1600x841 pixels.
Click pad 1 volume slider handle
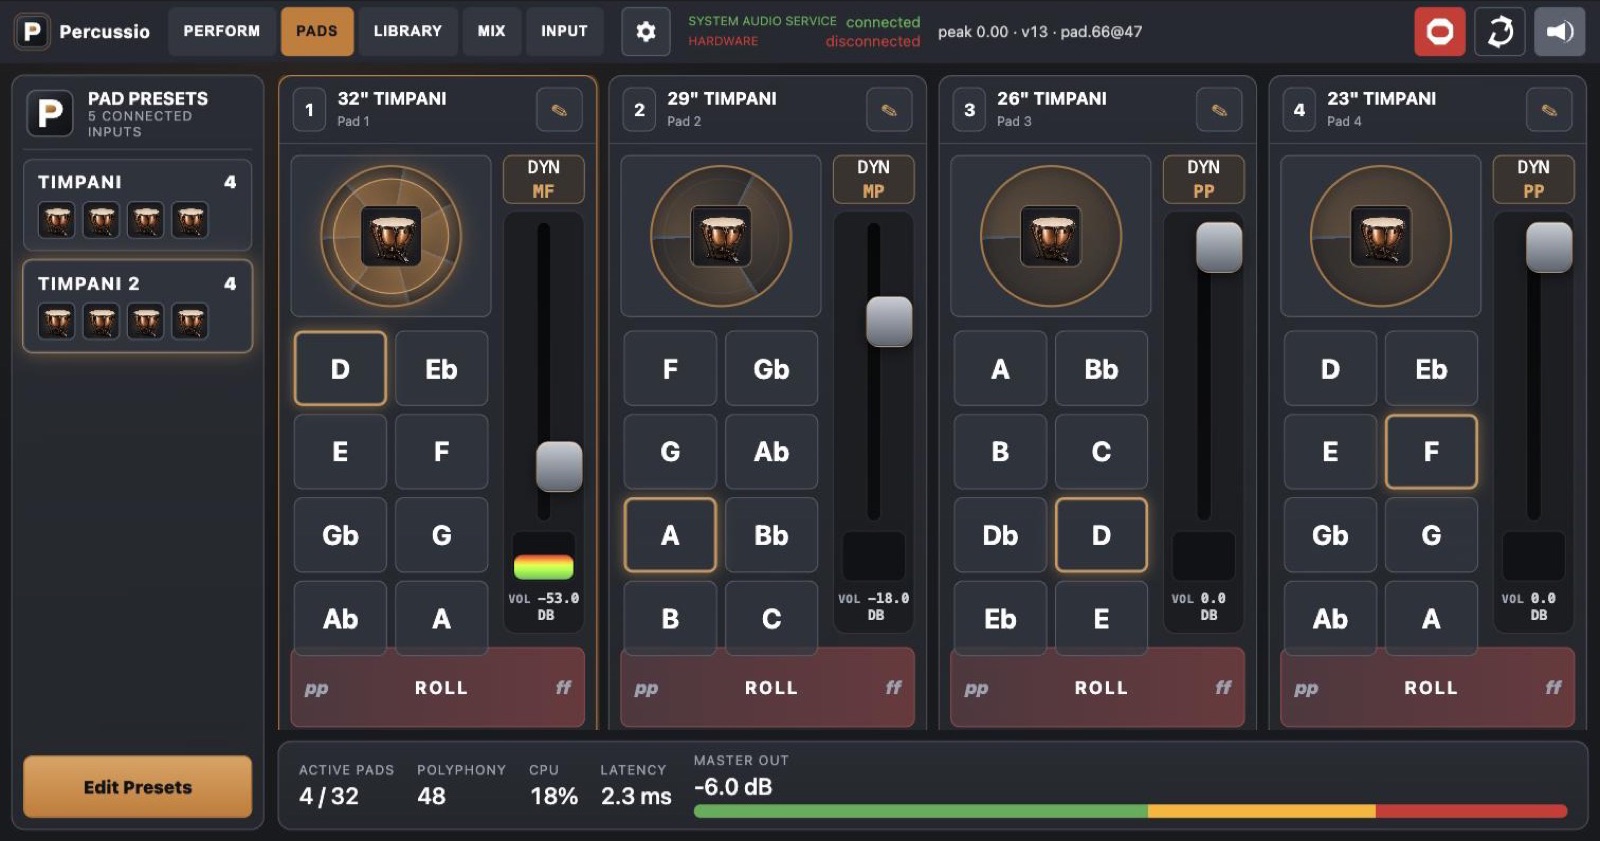point(559,466)
